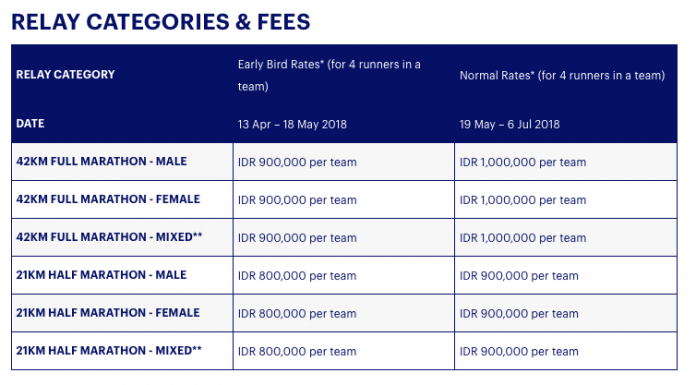Viewport: 696px width, 385px height.
Task: Select the 21KM Half Marathon - Male row
Action: click(344, 275)
